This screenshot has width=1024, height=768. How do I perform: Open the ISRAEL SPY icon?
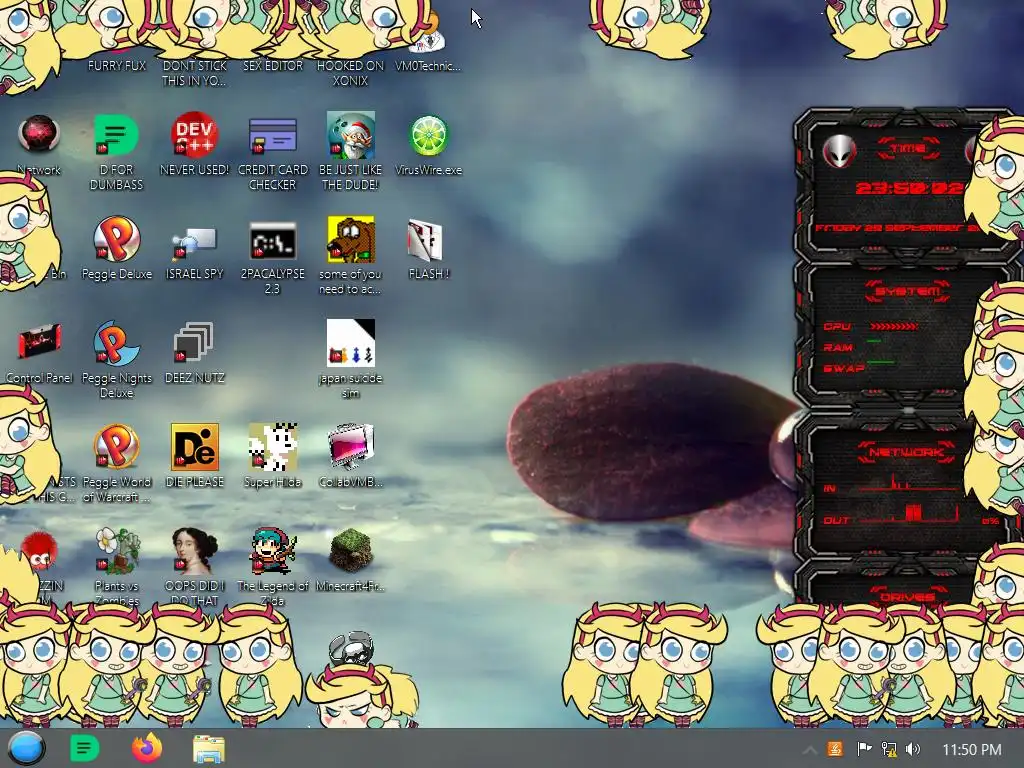click(x=194, y=244)
